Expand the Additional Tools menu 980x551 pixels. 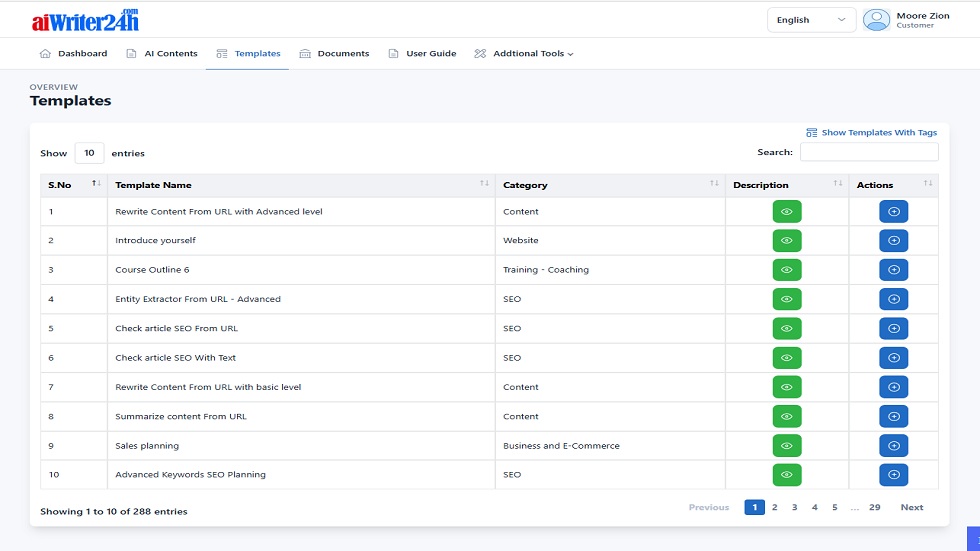click(x=523, y=54)
